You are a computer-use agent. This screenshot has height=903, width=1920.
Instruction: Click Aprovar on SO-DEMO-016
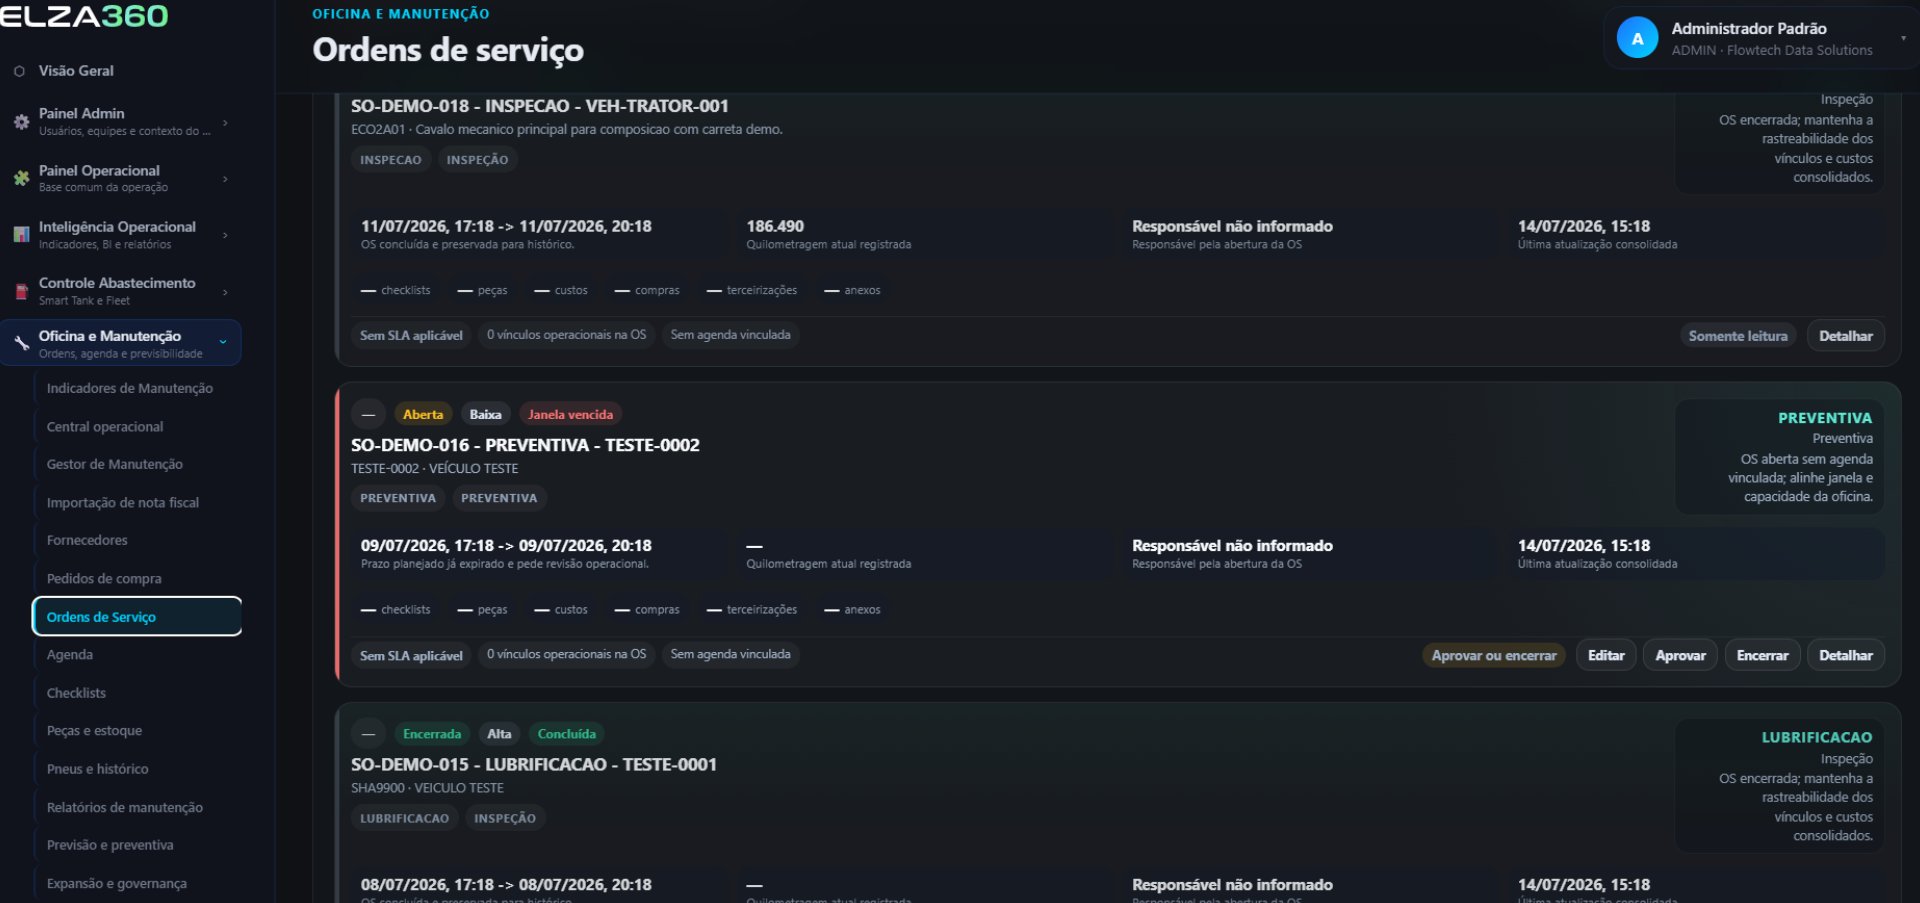pyautogui.click(x=1680, y=655)
